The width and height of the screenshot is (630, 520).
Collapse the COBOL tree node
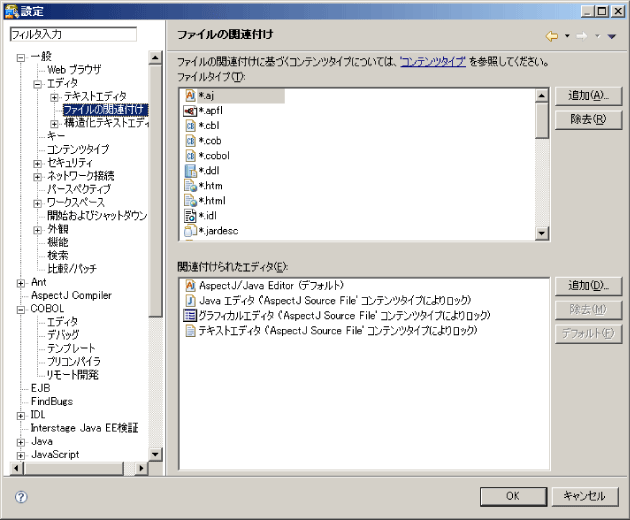[20, 310]
